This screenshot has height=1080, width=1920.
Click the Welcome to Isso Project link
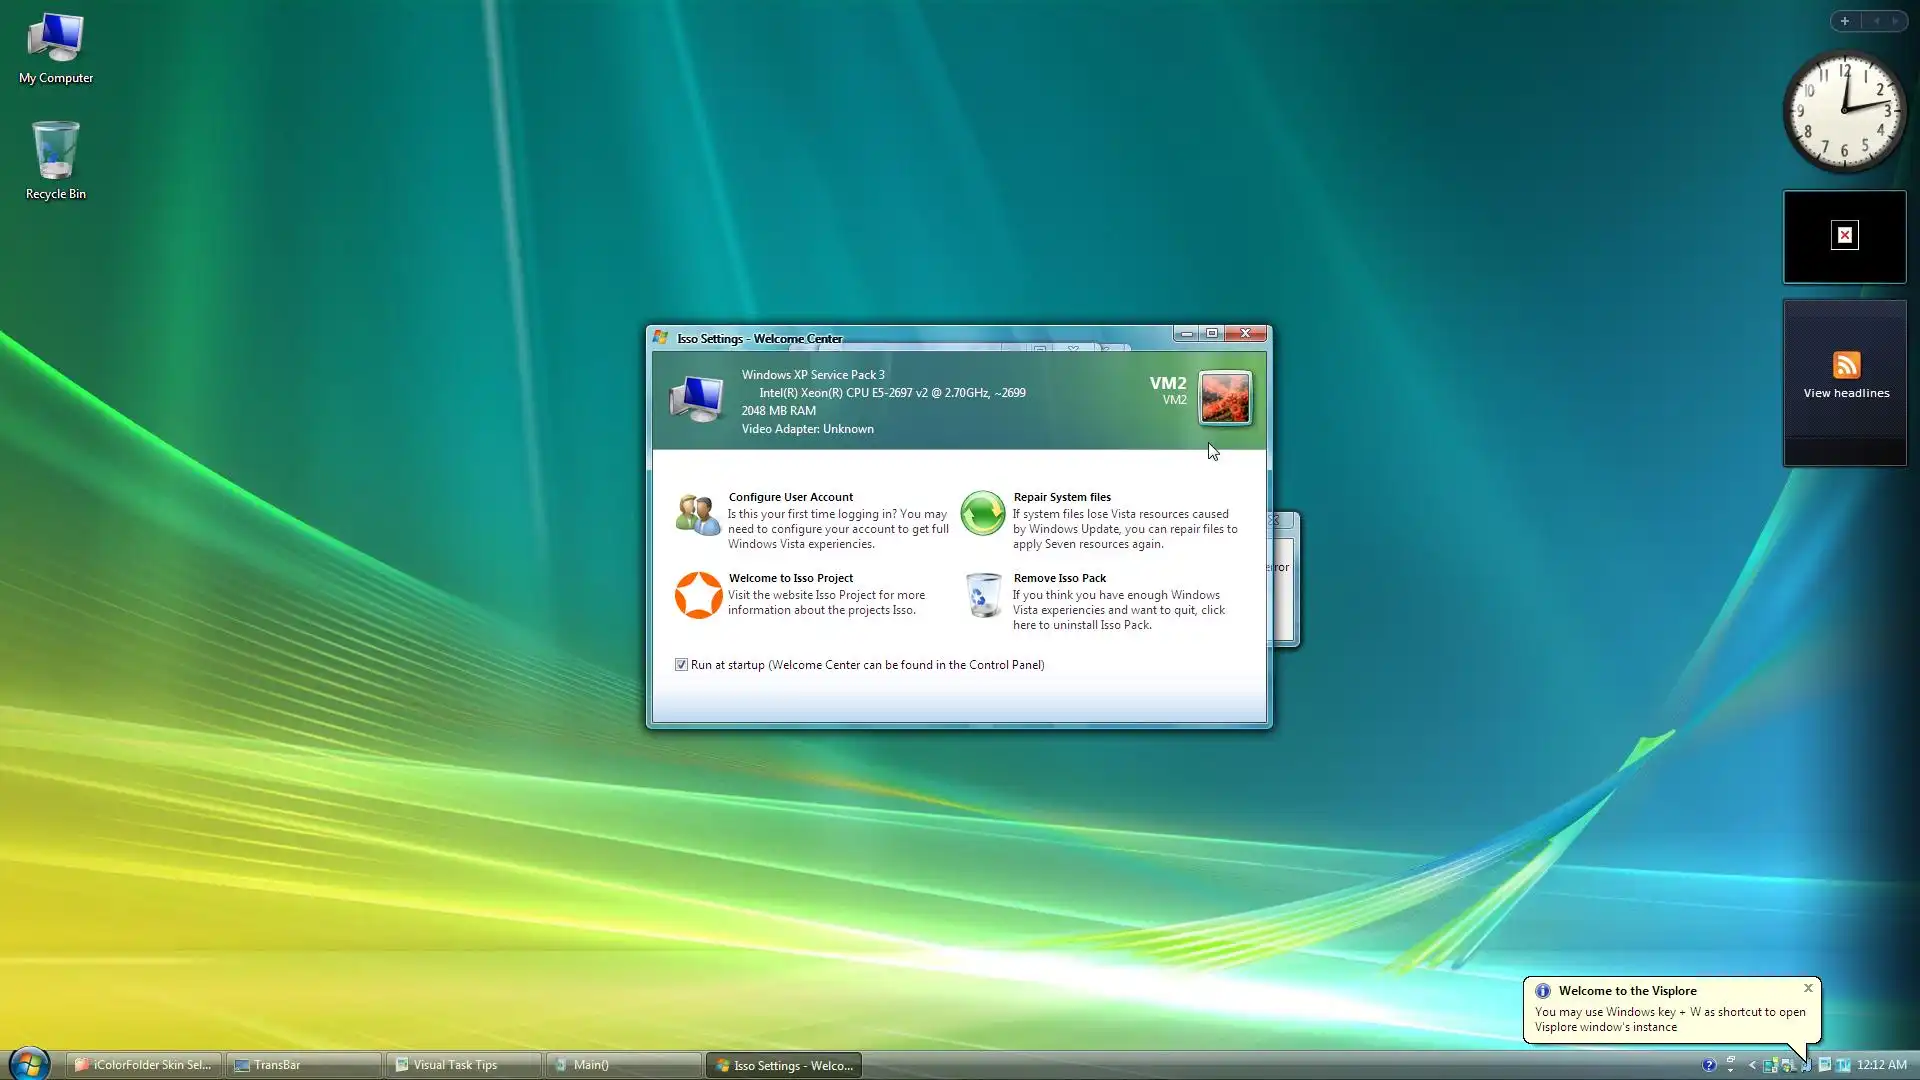pyautogui.click(x=790, y=578)
